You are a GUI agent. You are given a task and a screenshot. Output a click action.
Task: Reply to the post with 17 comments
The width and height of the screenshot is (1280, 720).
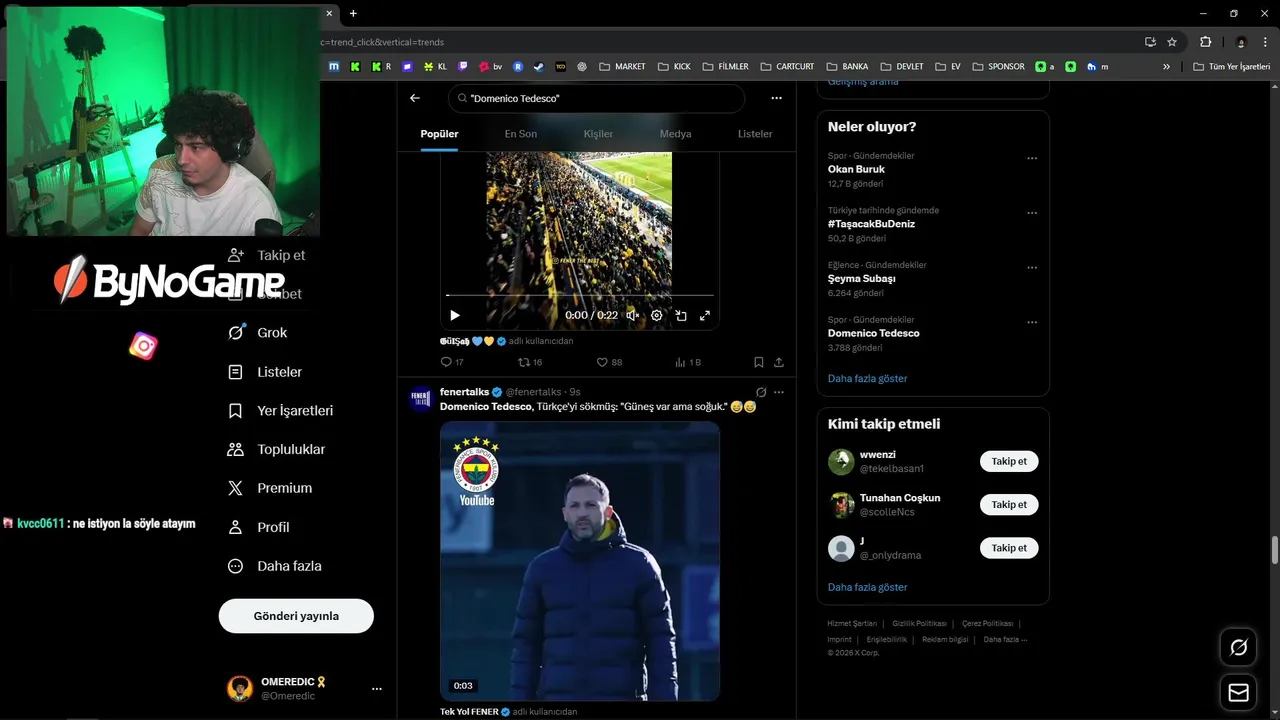coord(452,362)
